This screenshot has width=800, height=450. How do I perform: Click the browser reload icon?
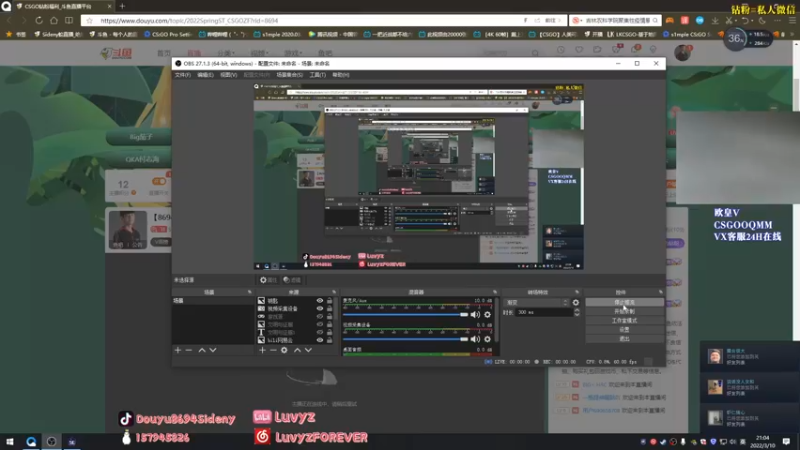coord(39,20)
